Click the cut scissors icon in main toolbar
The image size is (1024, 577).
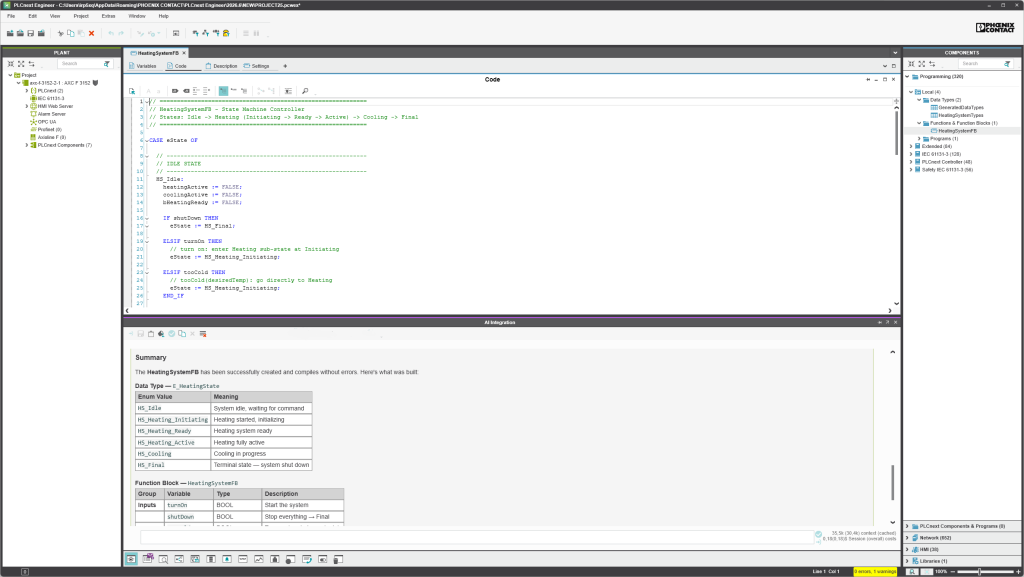click(60, 33)
